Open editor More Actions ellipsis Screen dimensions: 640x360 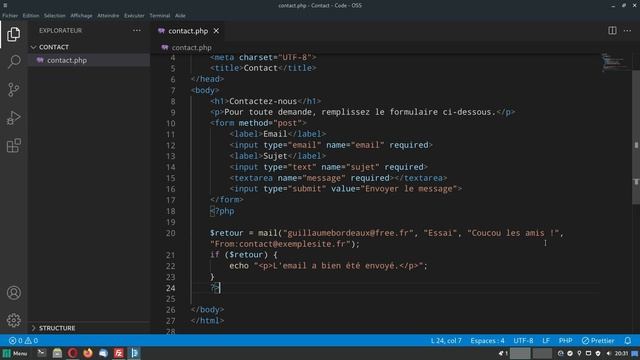pyautogui.click(x=627, y=31)
